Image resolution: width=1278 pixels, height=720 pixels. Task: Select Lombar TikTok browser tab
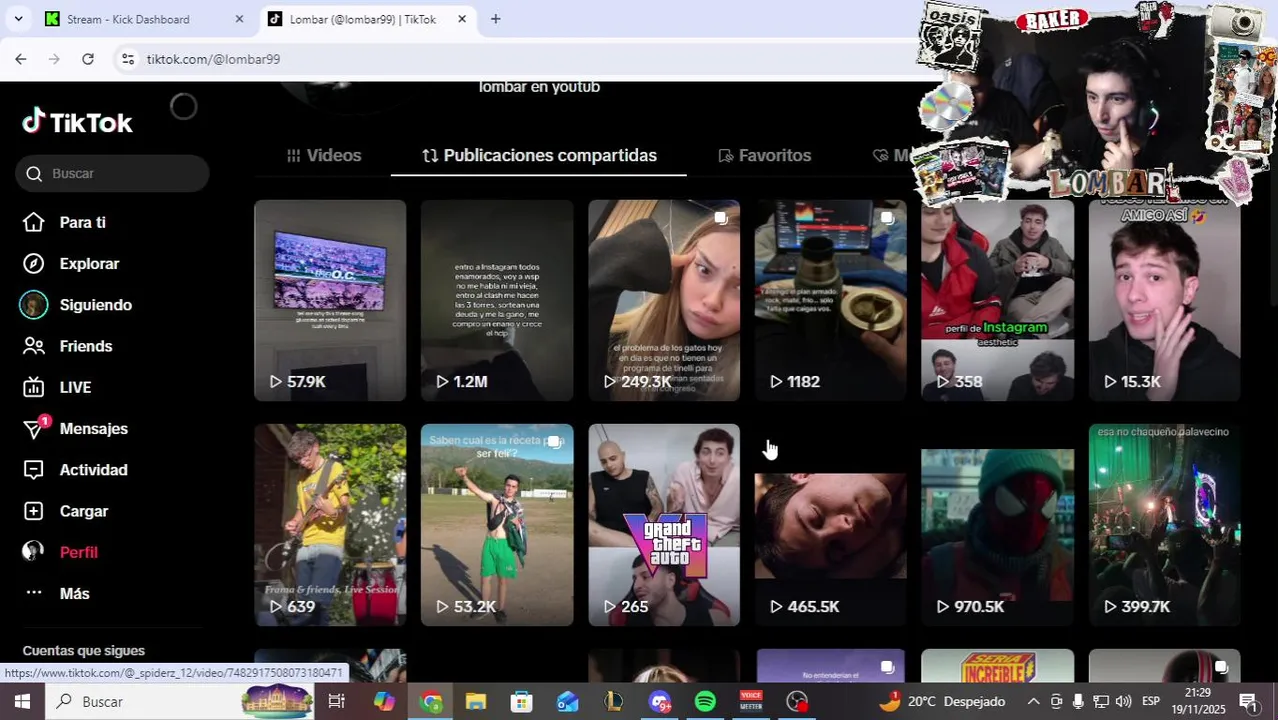(x=363, y=19)
